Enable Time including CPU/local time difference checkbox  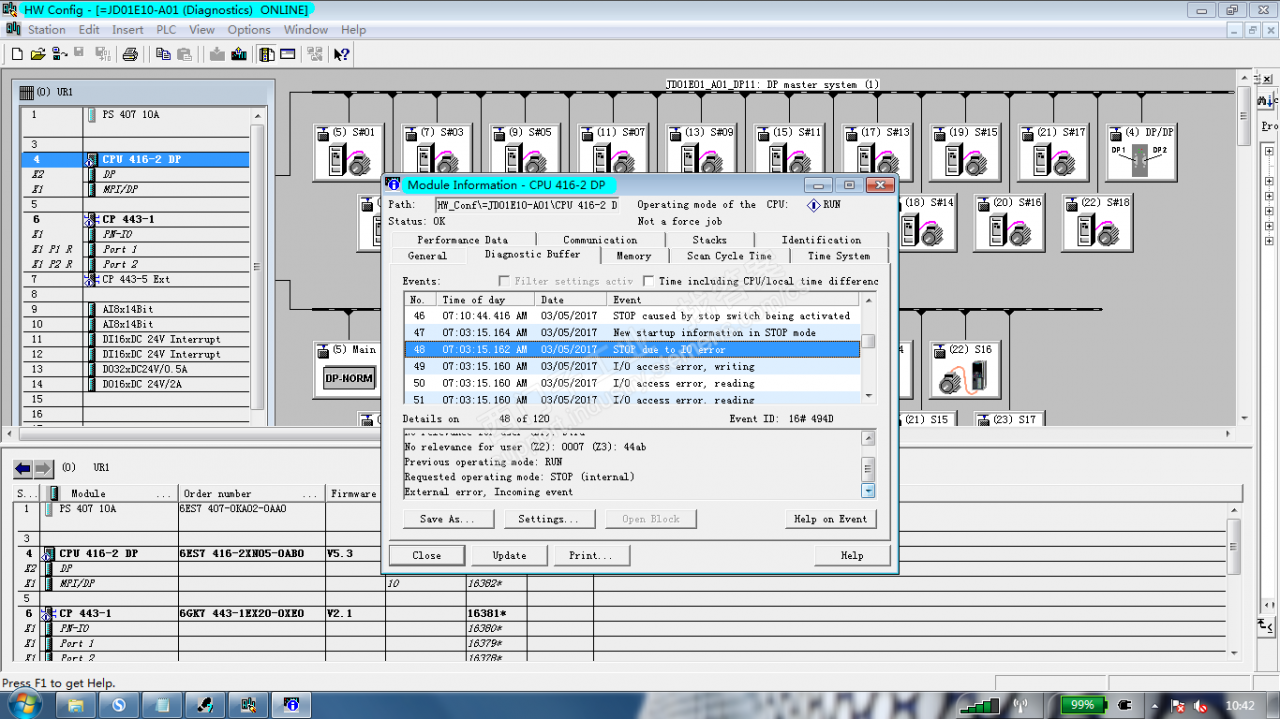coord(648,282)
